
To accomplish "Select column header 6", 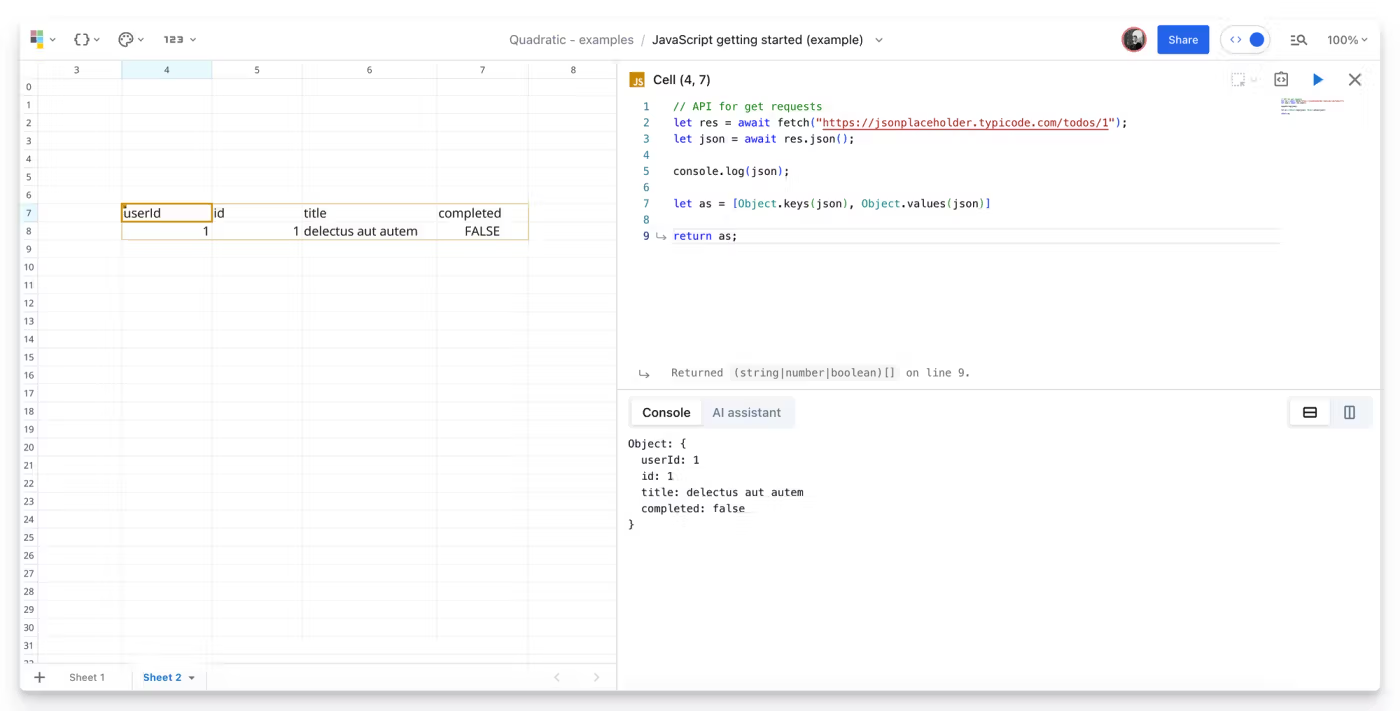I will [369, 70].
